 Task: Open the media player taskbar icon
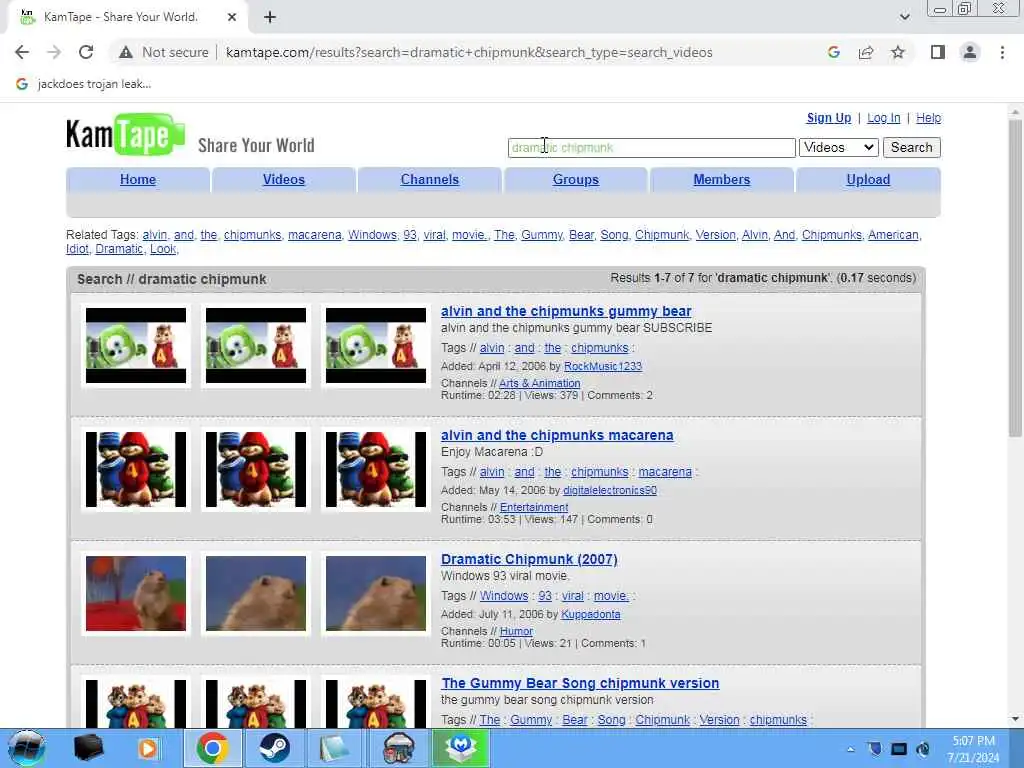point(149,748)
